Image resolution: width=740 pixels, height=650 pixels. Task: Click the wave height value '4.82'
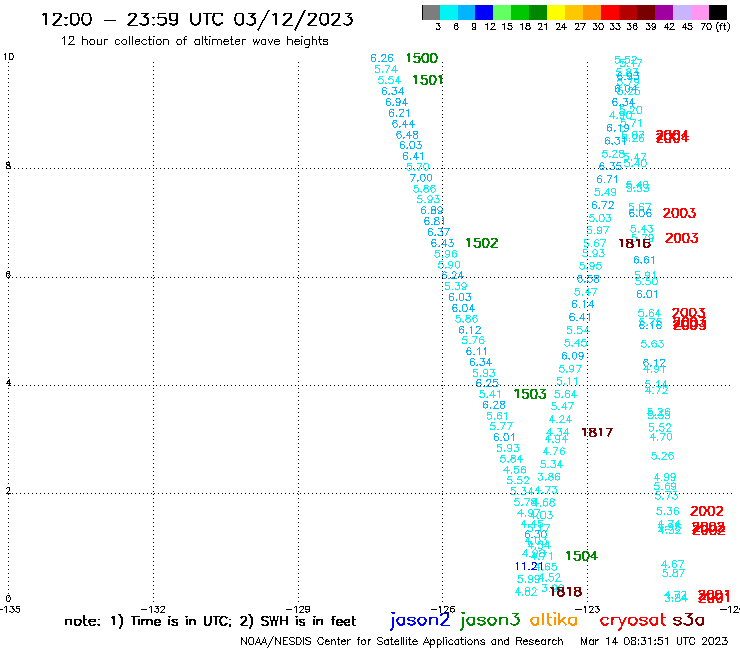click(526, 591)
